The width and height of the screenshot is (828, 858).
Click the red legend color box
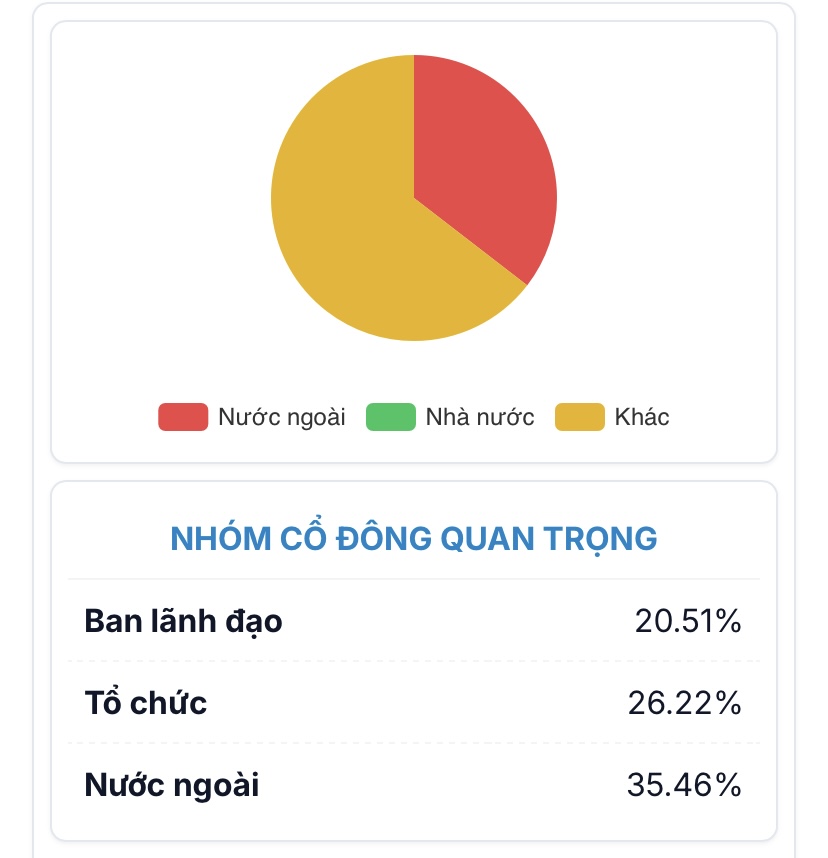[x=183, y=417]
